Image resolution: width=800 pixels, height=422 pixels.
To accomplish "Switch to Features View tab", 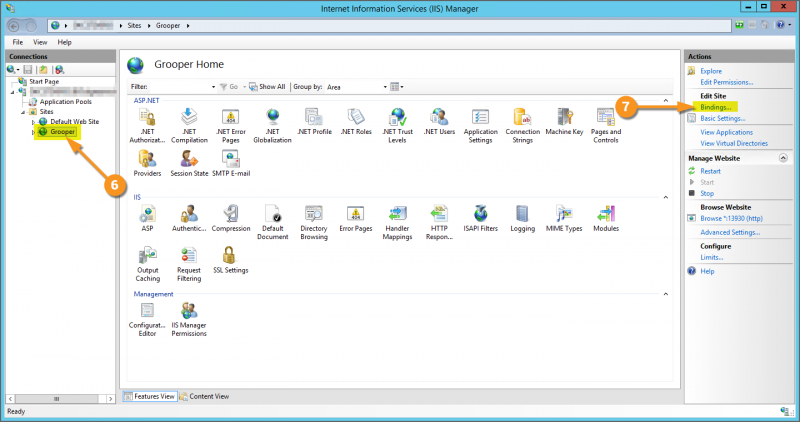I will (149, 396).
